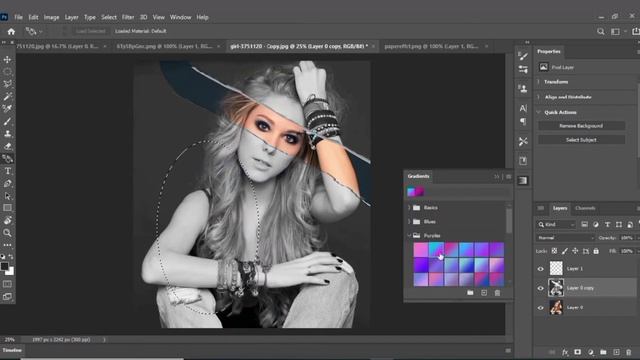Collapse the Quick Actions section

click(x=538, y=112)
